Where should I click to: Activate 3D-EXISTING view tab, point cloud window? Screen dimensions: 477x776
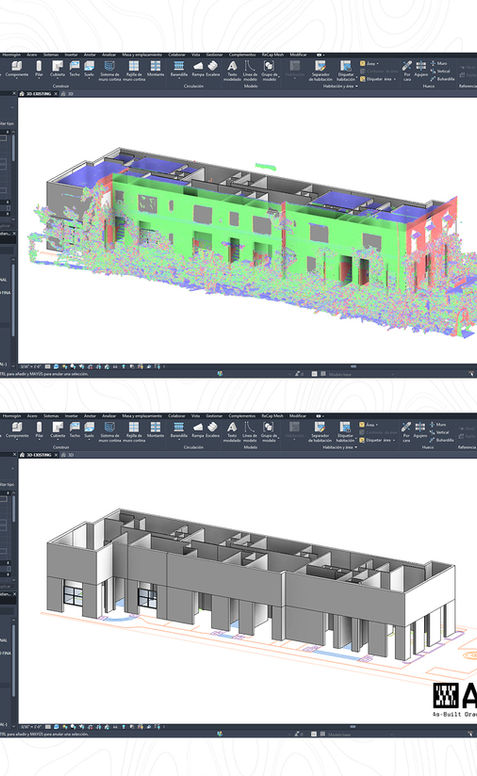(38, 94)
